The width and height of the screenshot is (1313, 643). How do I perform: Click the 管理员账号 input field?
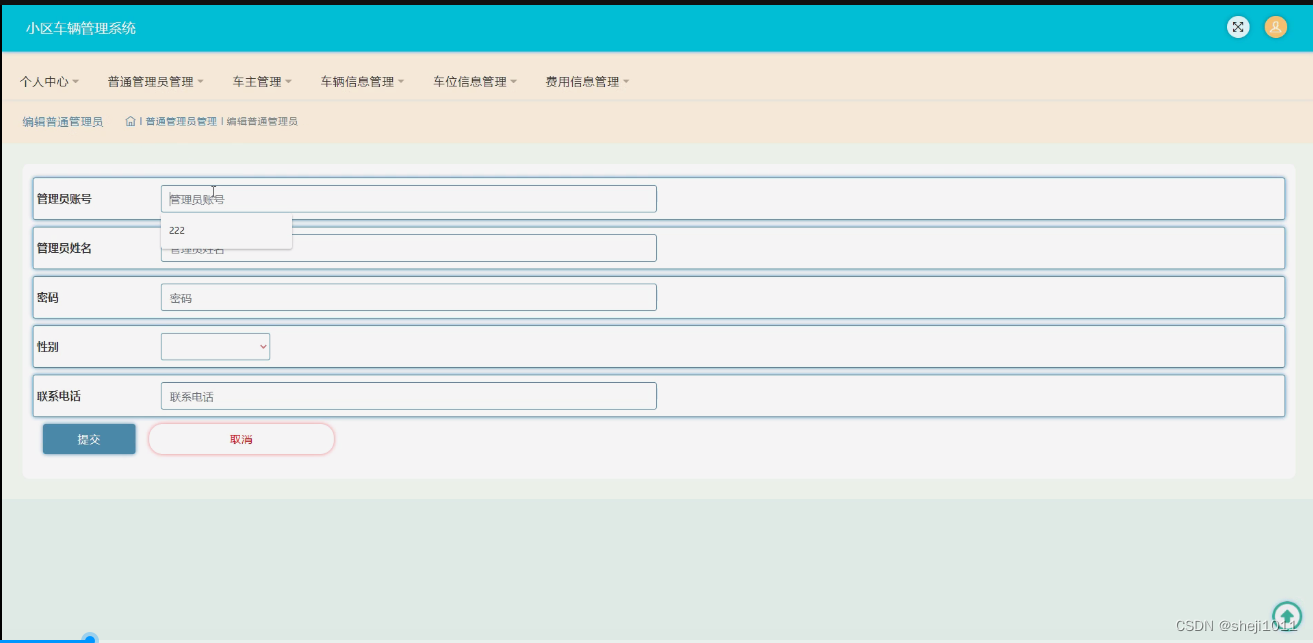408,198
